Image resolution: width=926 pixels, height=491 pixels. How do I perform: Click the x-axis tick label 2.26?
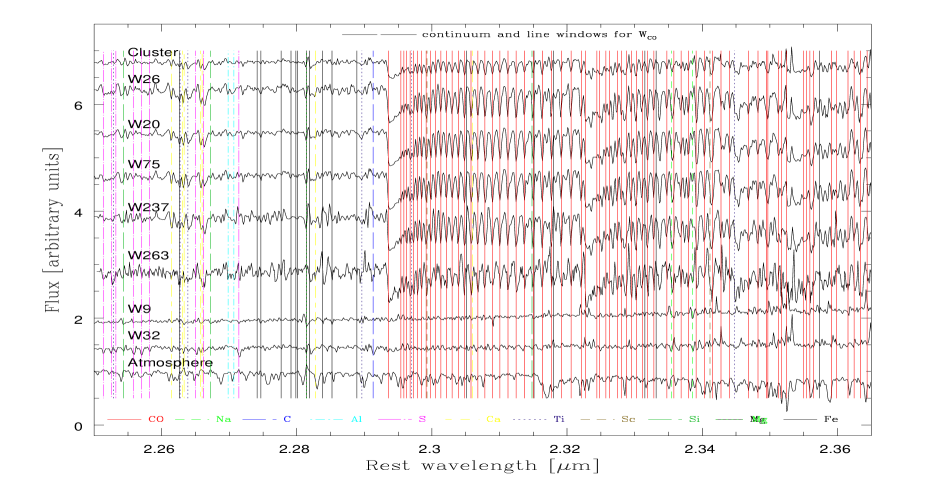pyautogui.click(x=161, y=448)
